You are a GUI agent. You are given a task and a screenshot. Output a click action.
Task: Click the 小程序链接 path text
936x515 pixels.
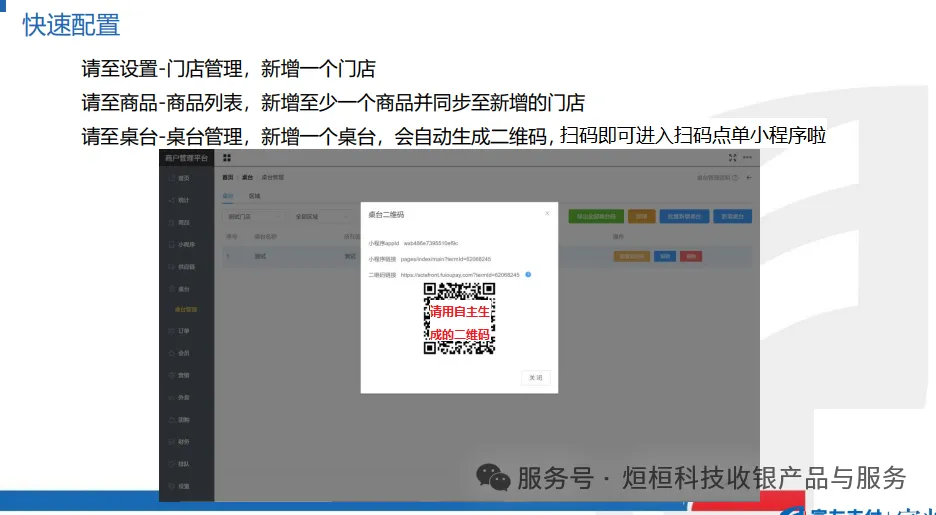point(446,259)
